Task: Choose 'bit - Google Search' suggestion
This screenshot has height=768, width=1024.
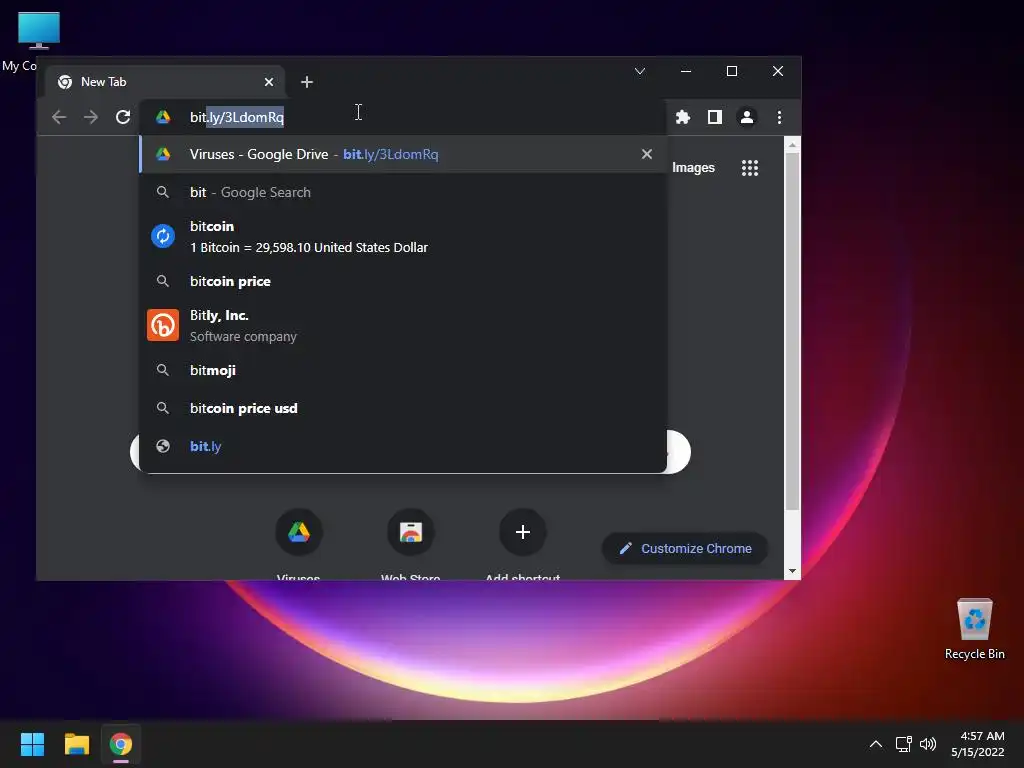Action: pyautogui.click(x=403, y=192)
